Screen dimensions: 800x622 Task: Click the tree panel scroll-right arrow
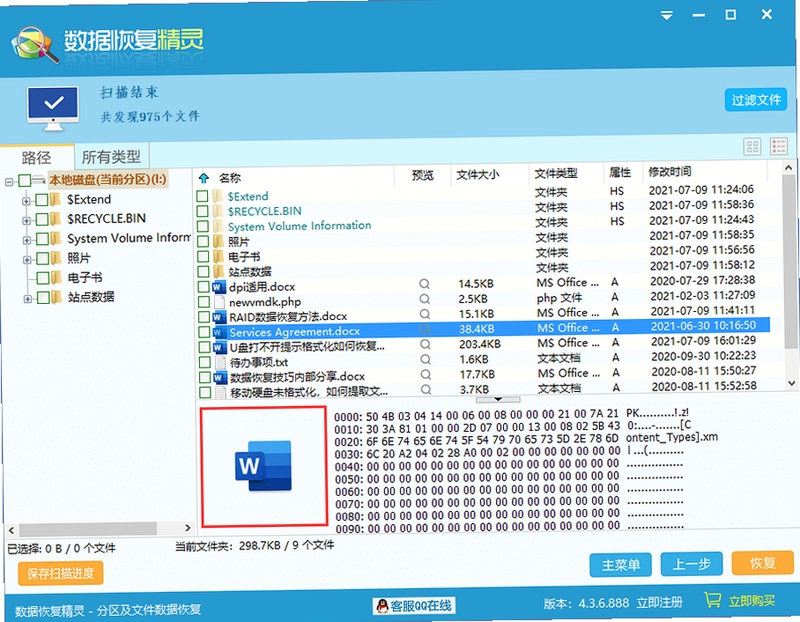pyautogui.click(x=187, y=528)
